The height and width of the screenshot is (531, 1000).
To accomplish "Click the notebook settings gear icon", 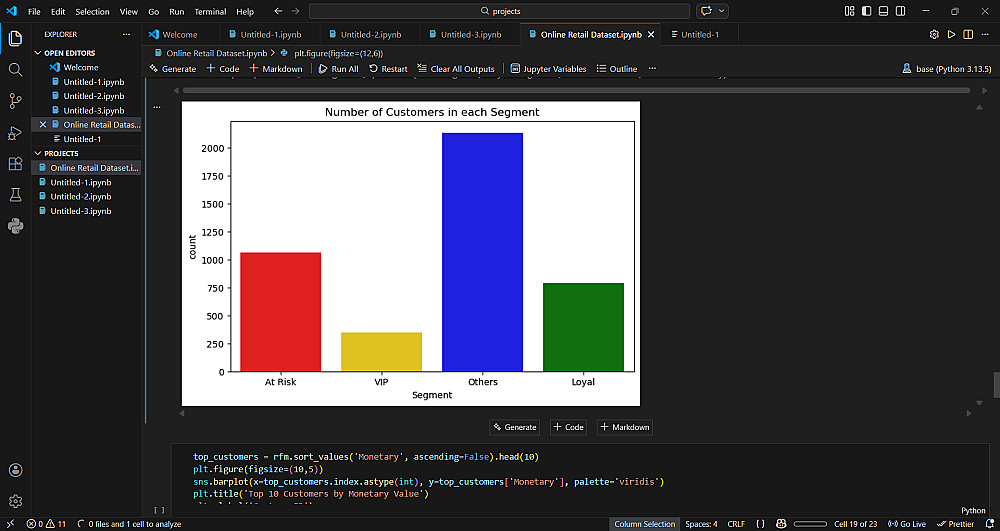I will [x=934, y=34].
